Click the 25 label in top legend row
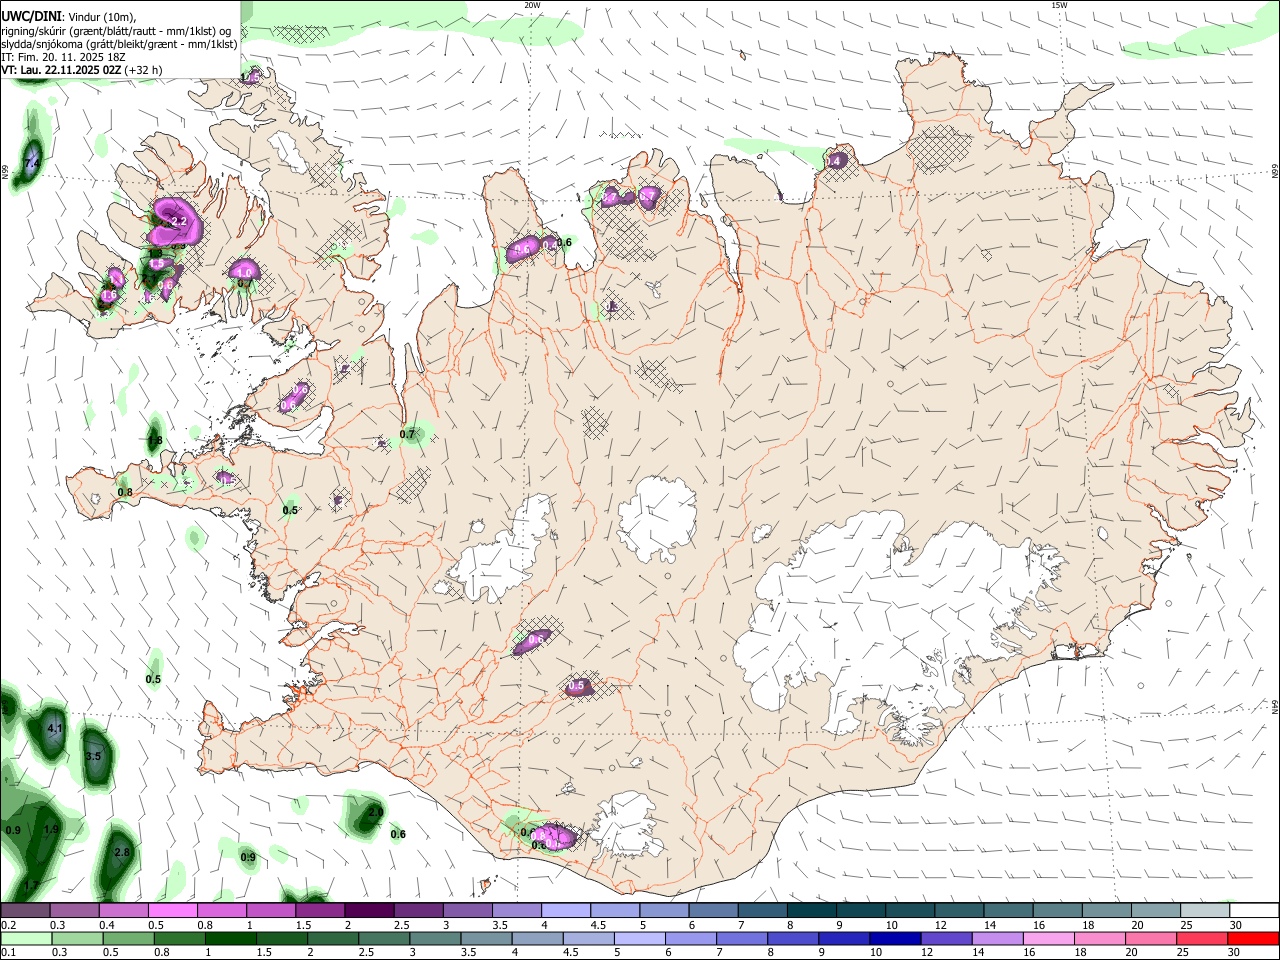Screen dimensions: 1280x960 click(1187, 925)
